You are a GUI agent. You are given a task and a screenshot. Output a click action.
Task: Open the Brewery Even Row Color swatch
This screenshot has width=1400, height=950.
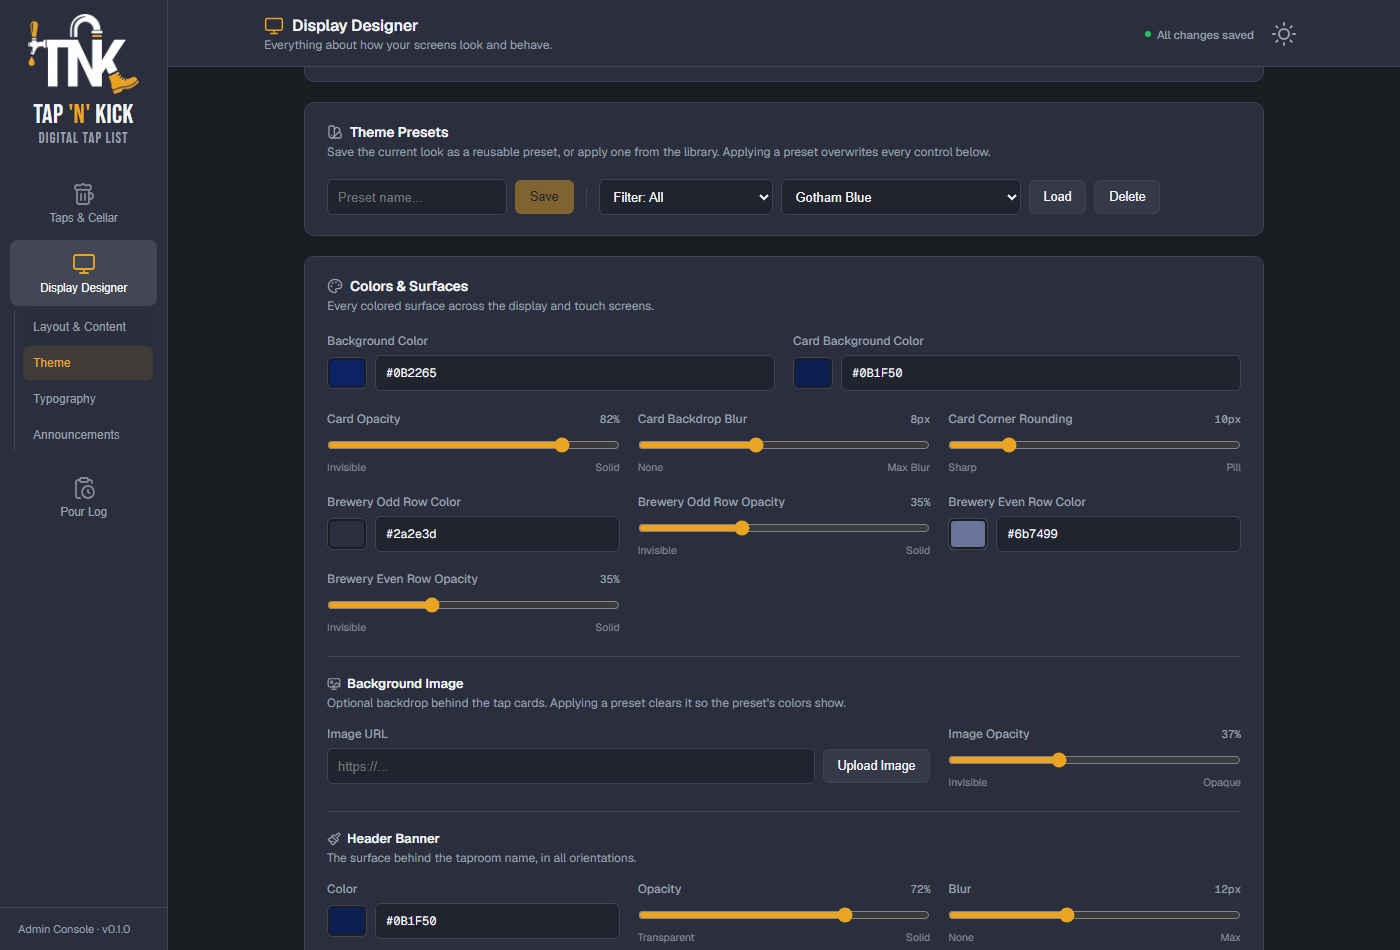coord(968,534)
